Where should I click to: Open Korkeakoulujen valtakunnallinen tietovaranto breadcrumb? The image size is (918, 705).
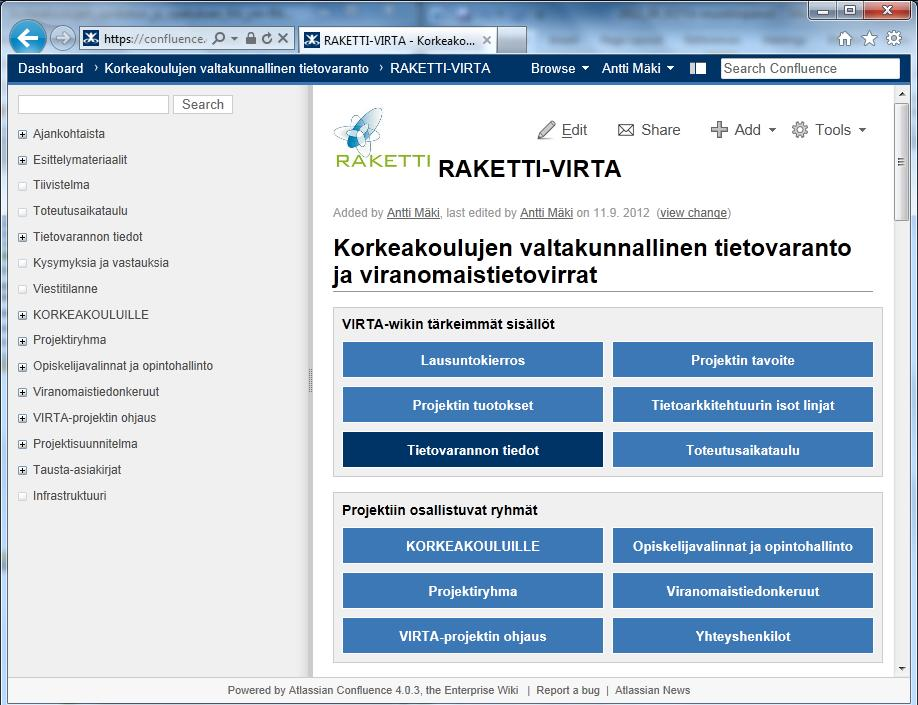pyautogui.click(x=237, y=69)
